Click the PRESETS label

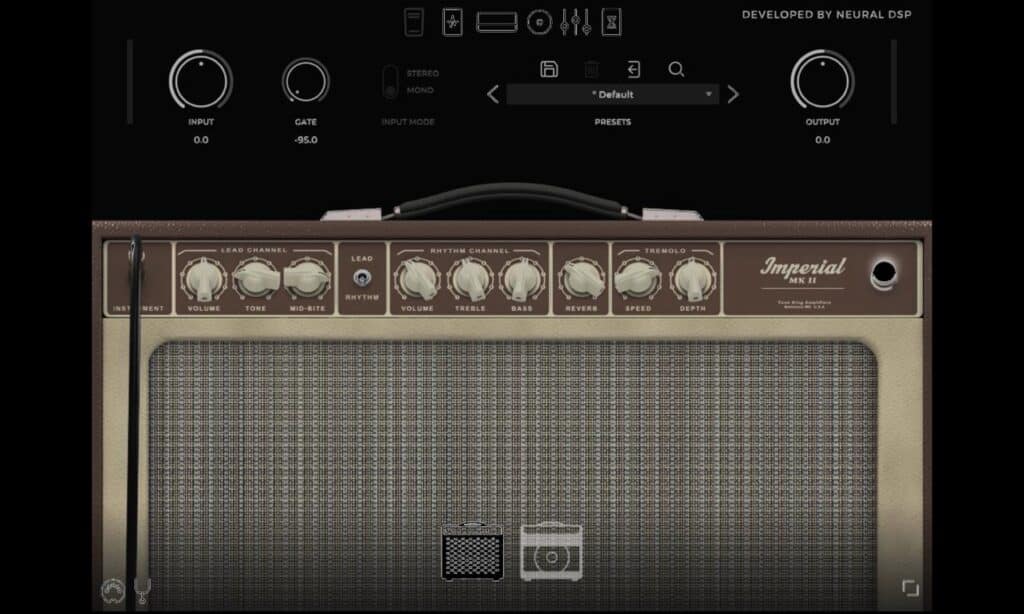[x=613, y=122]
